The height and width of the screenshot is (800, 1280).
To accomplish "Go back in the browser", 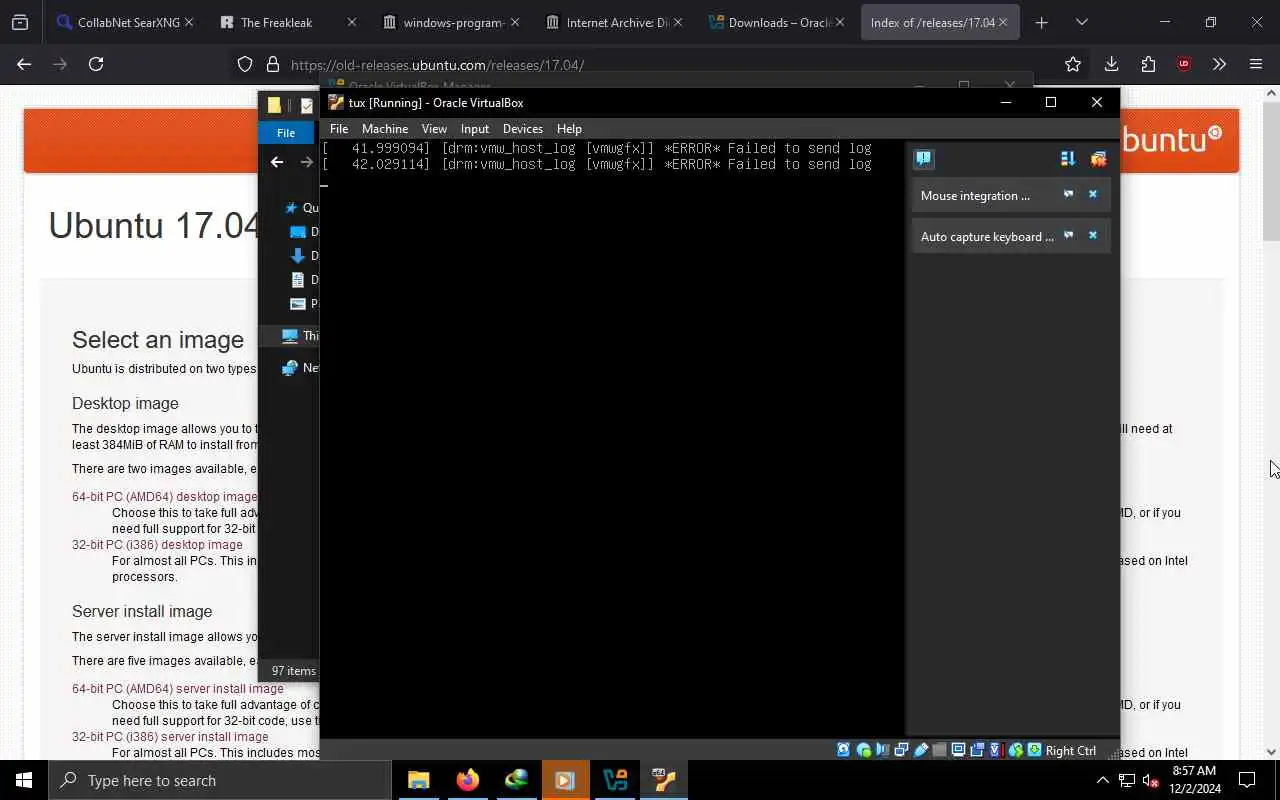I will (24, 64).
